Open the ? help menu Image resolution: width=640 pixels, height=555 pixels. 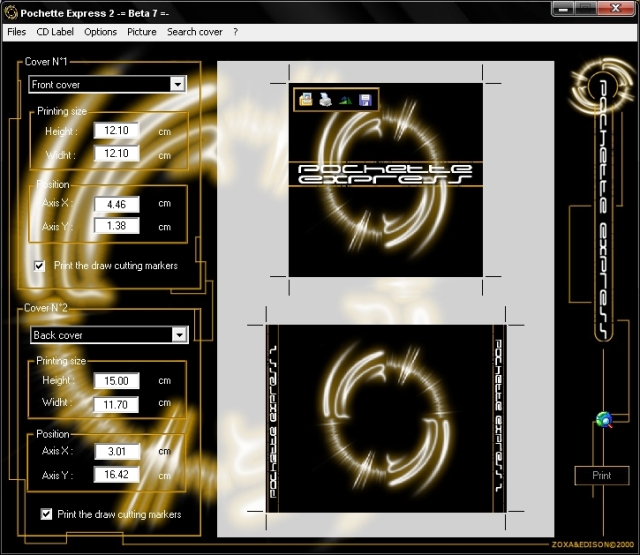click(236, 32)
